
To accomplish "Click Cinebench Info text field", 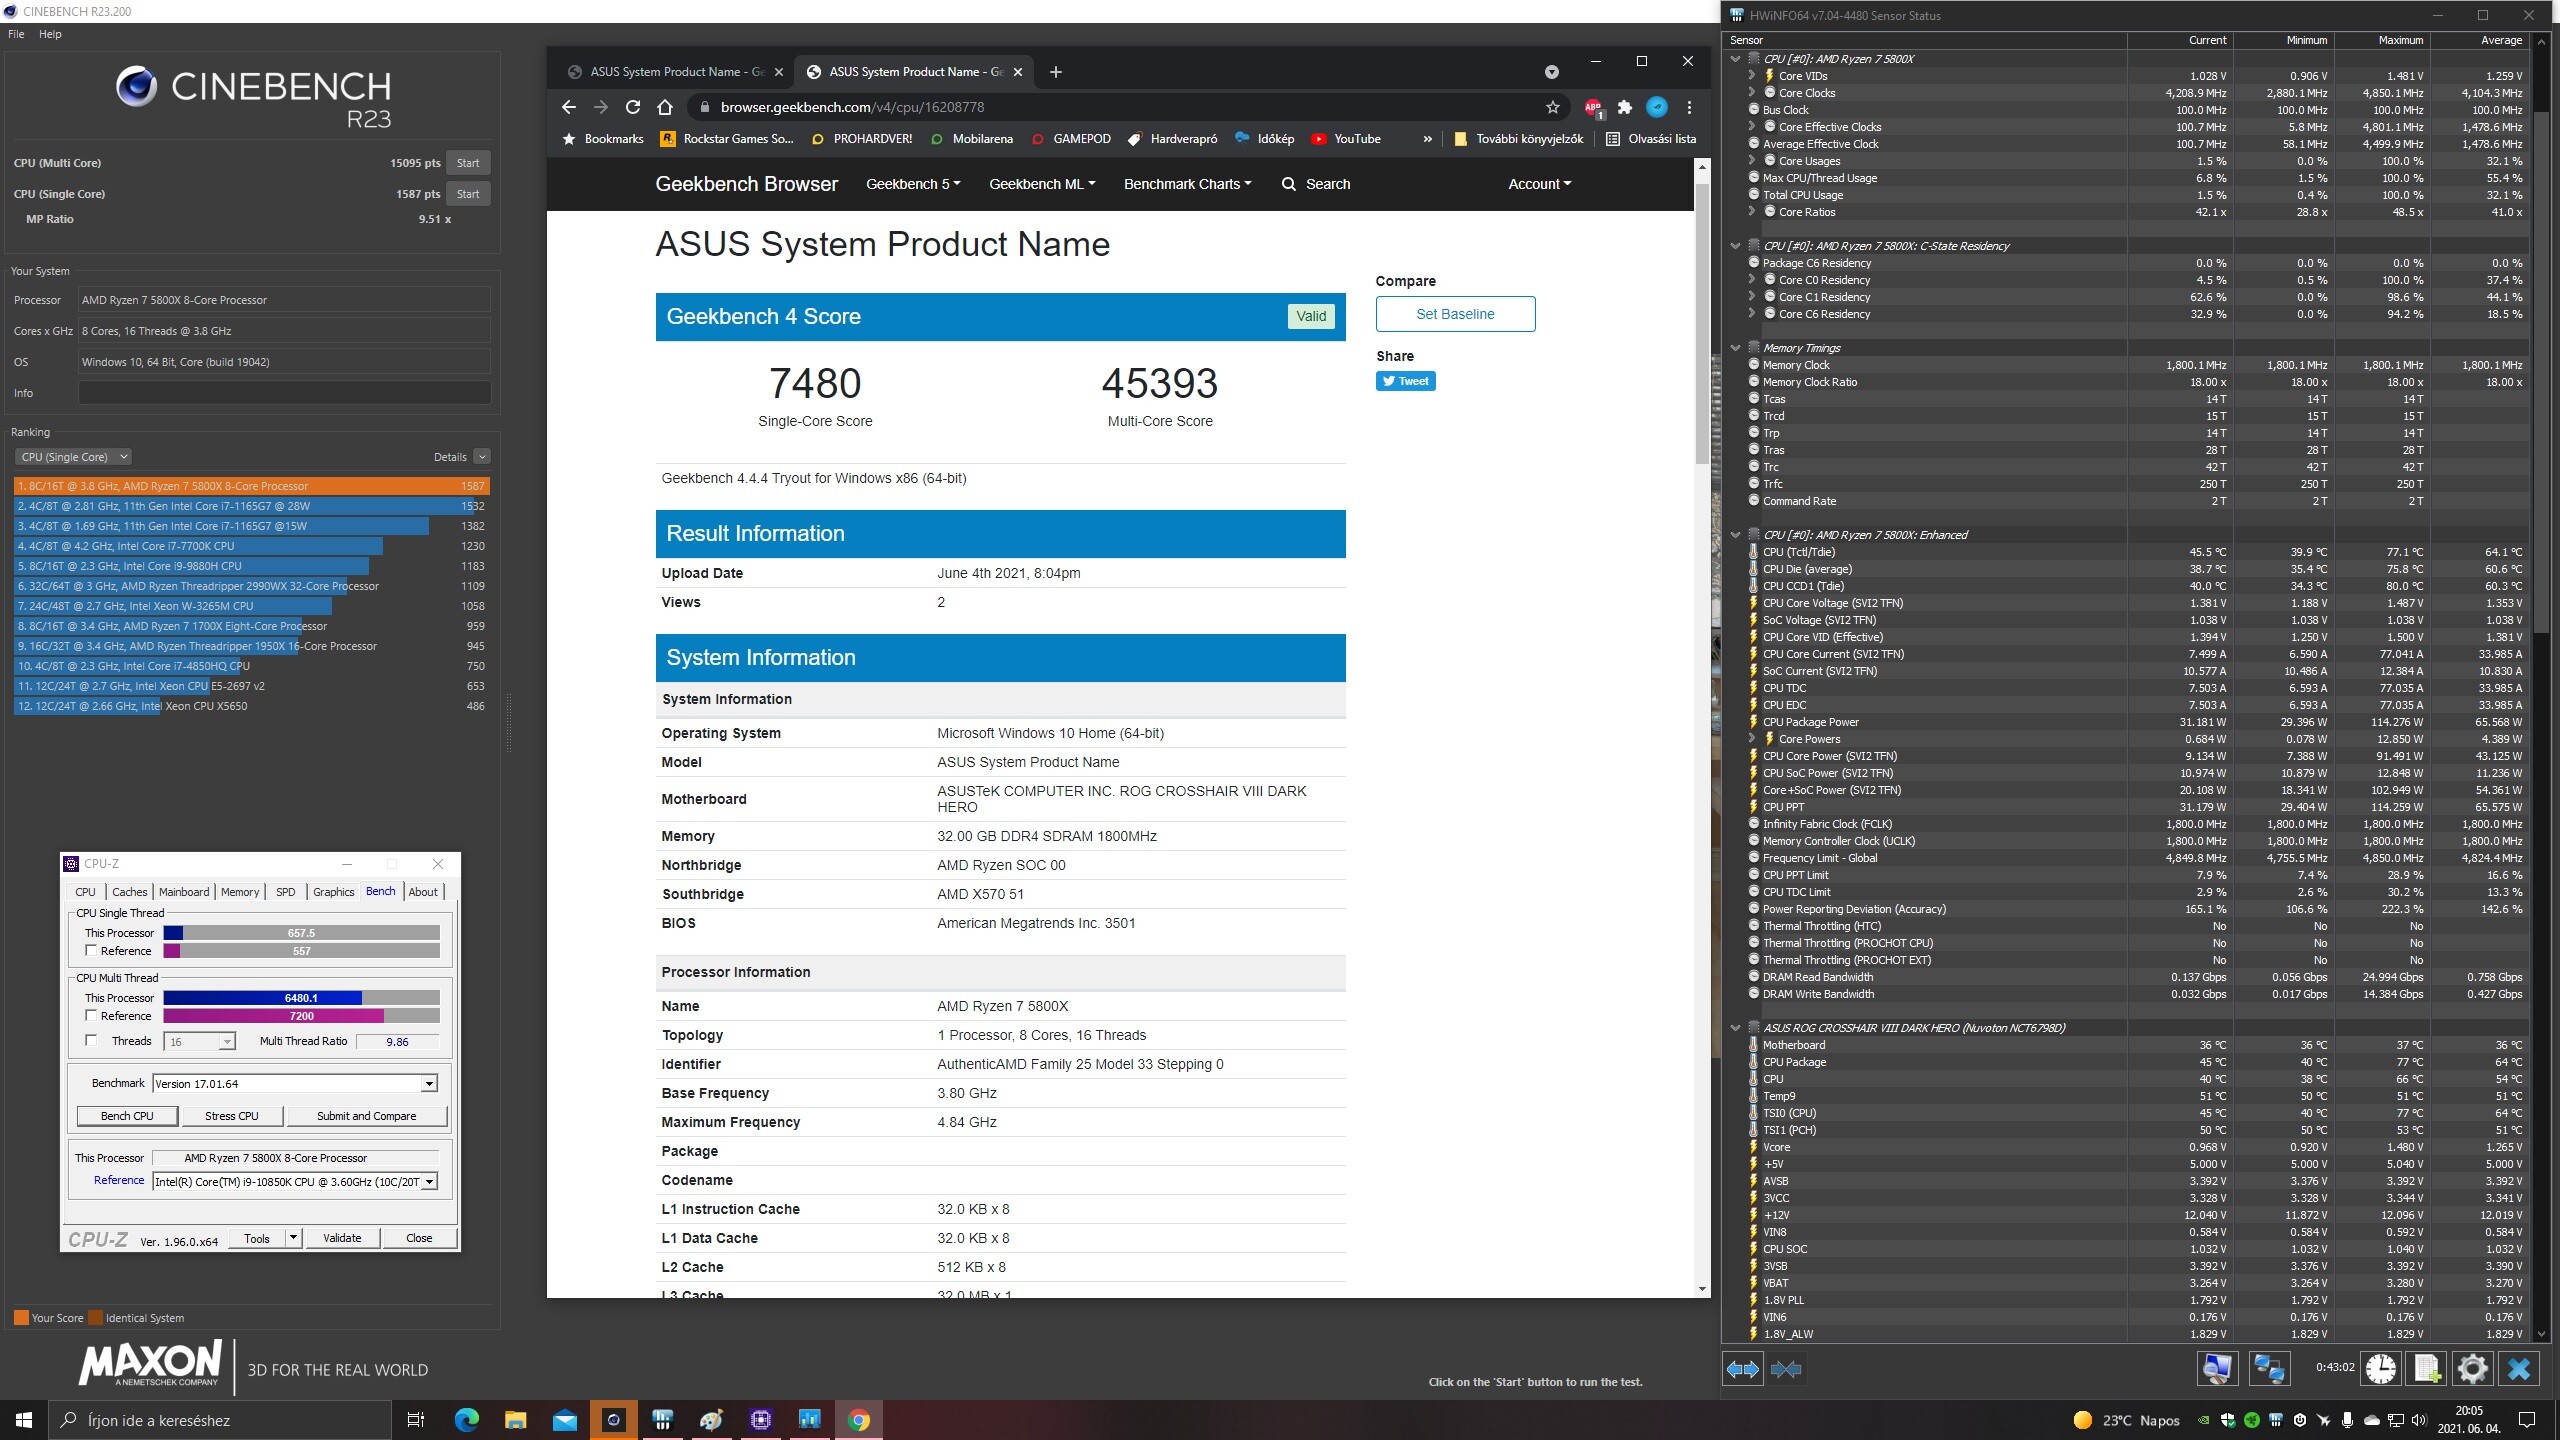I will (284, 393).
